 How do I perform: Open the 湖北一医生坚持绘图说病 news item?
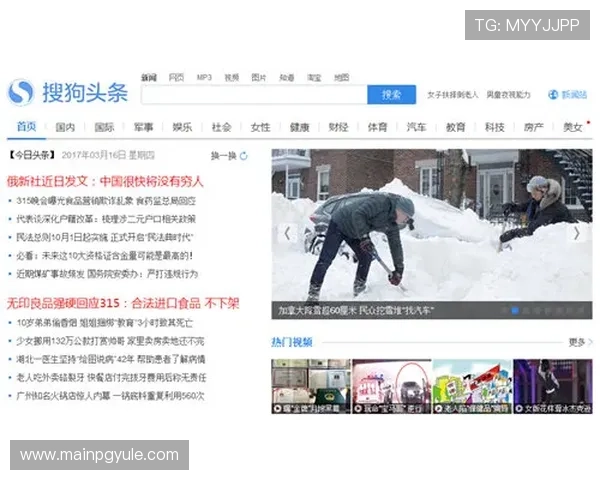click(x=111, y=359)
